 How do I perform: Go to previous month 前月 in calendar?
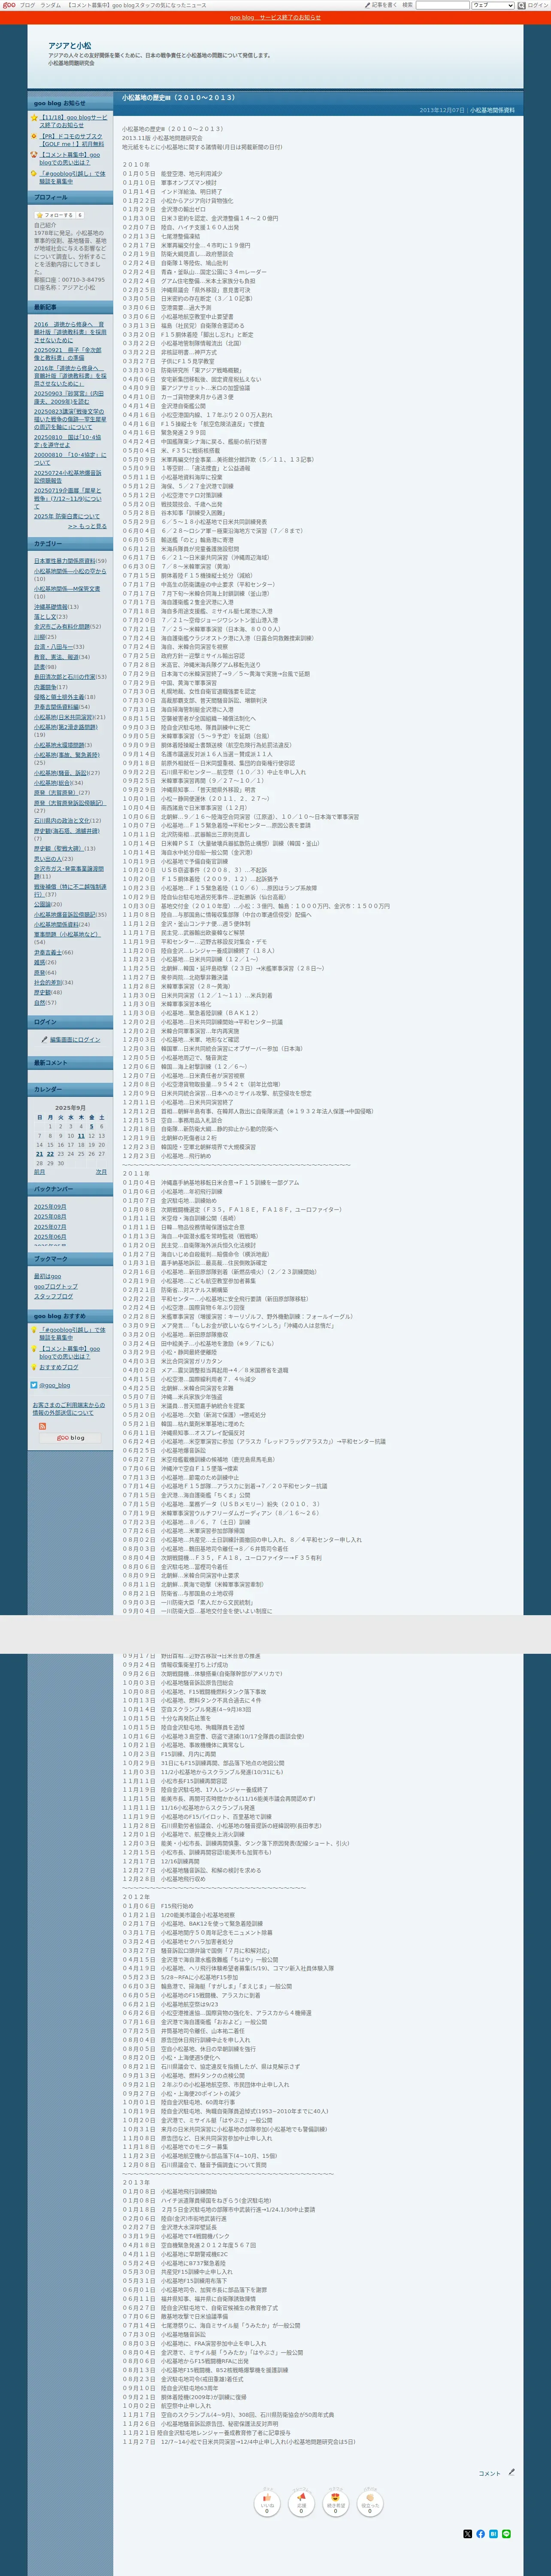click(x=40, y=1172)
